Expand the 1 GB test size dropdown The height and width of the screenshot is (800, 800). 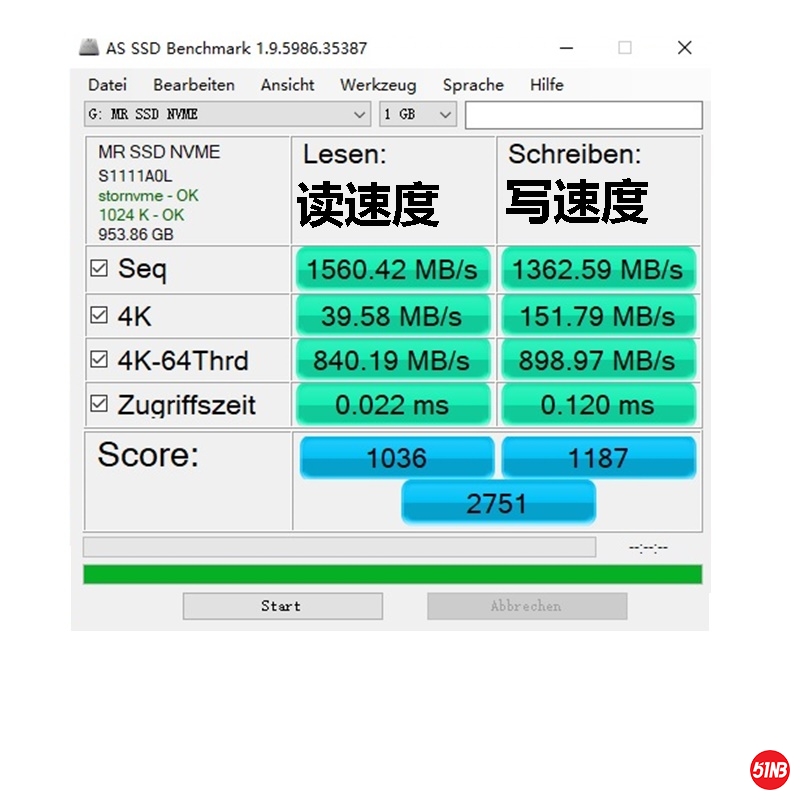(418, 114)
